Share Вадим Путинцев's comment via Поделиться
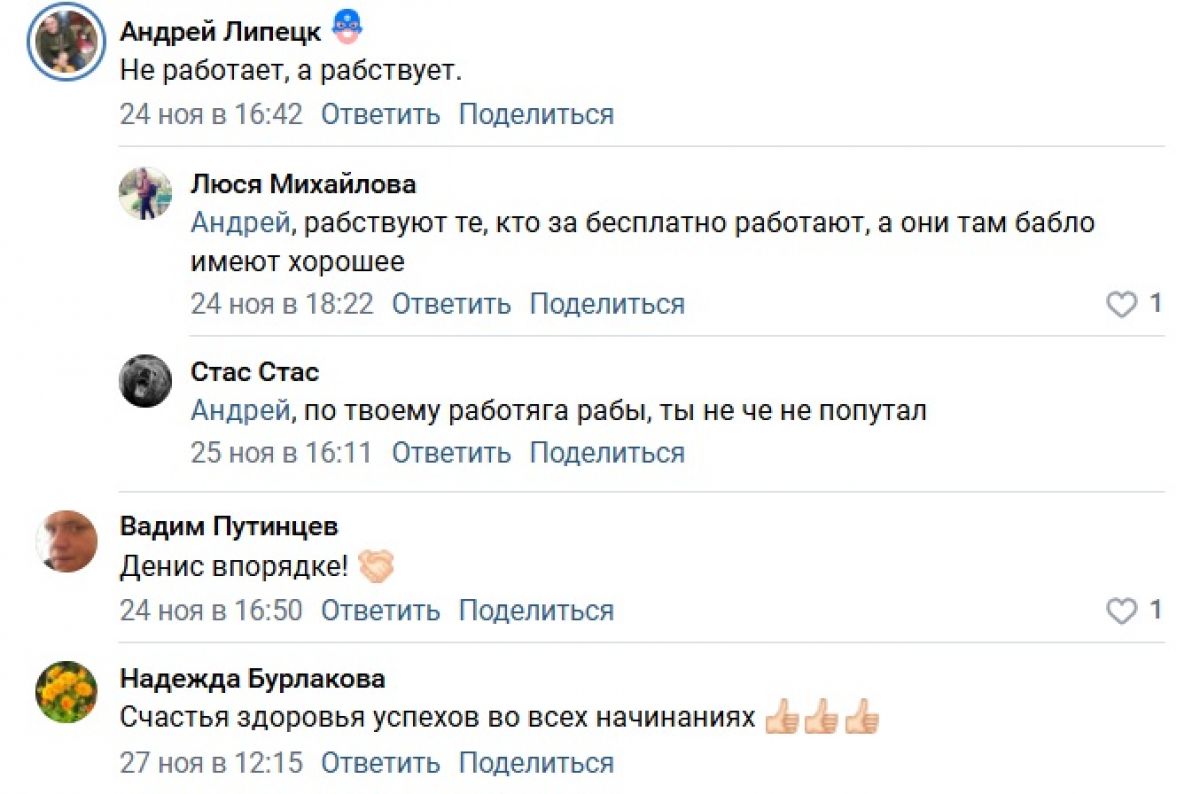This screenshot has height=794, width=1200. click(536, 610)
